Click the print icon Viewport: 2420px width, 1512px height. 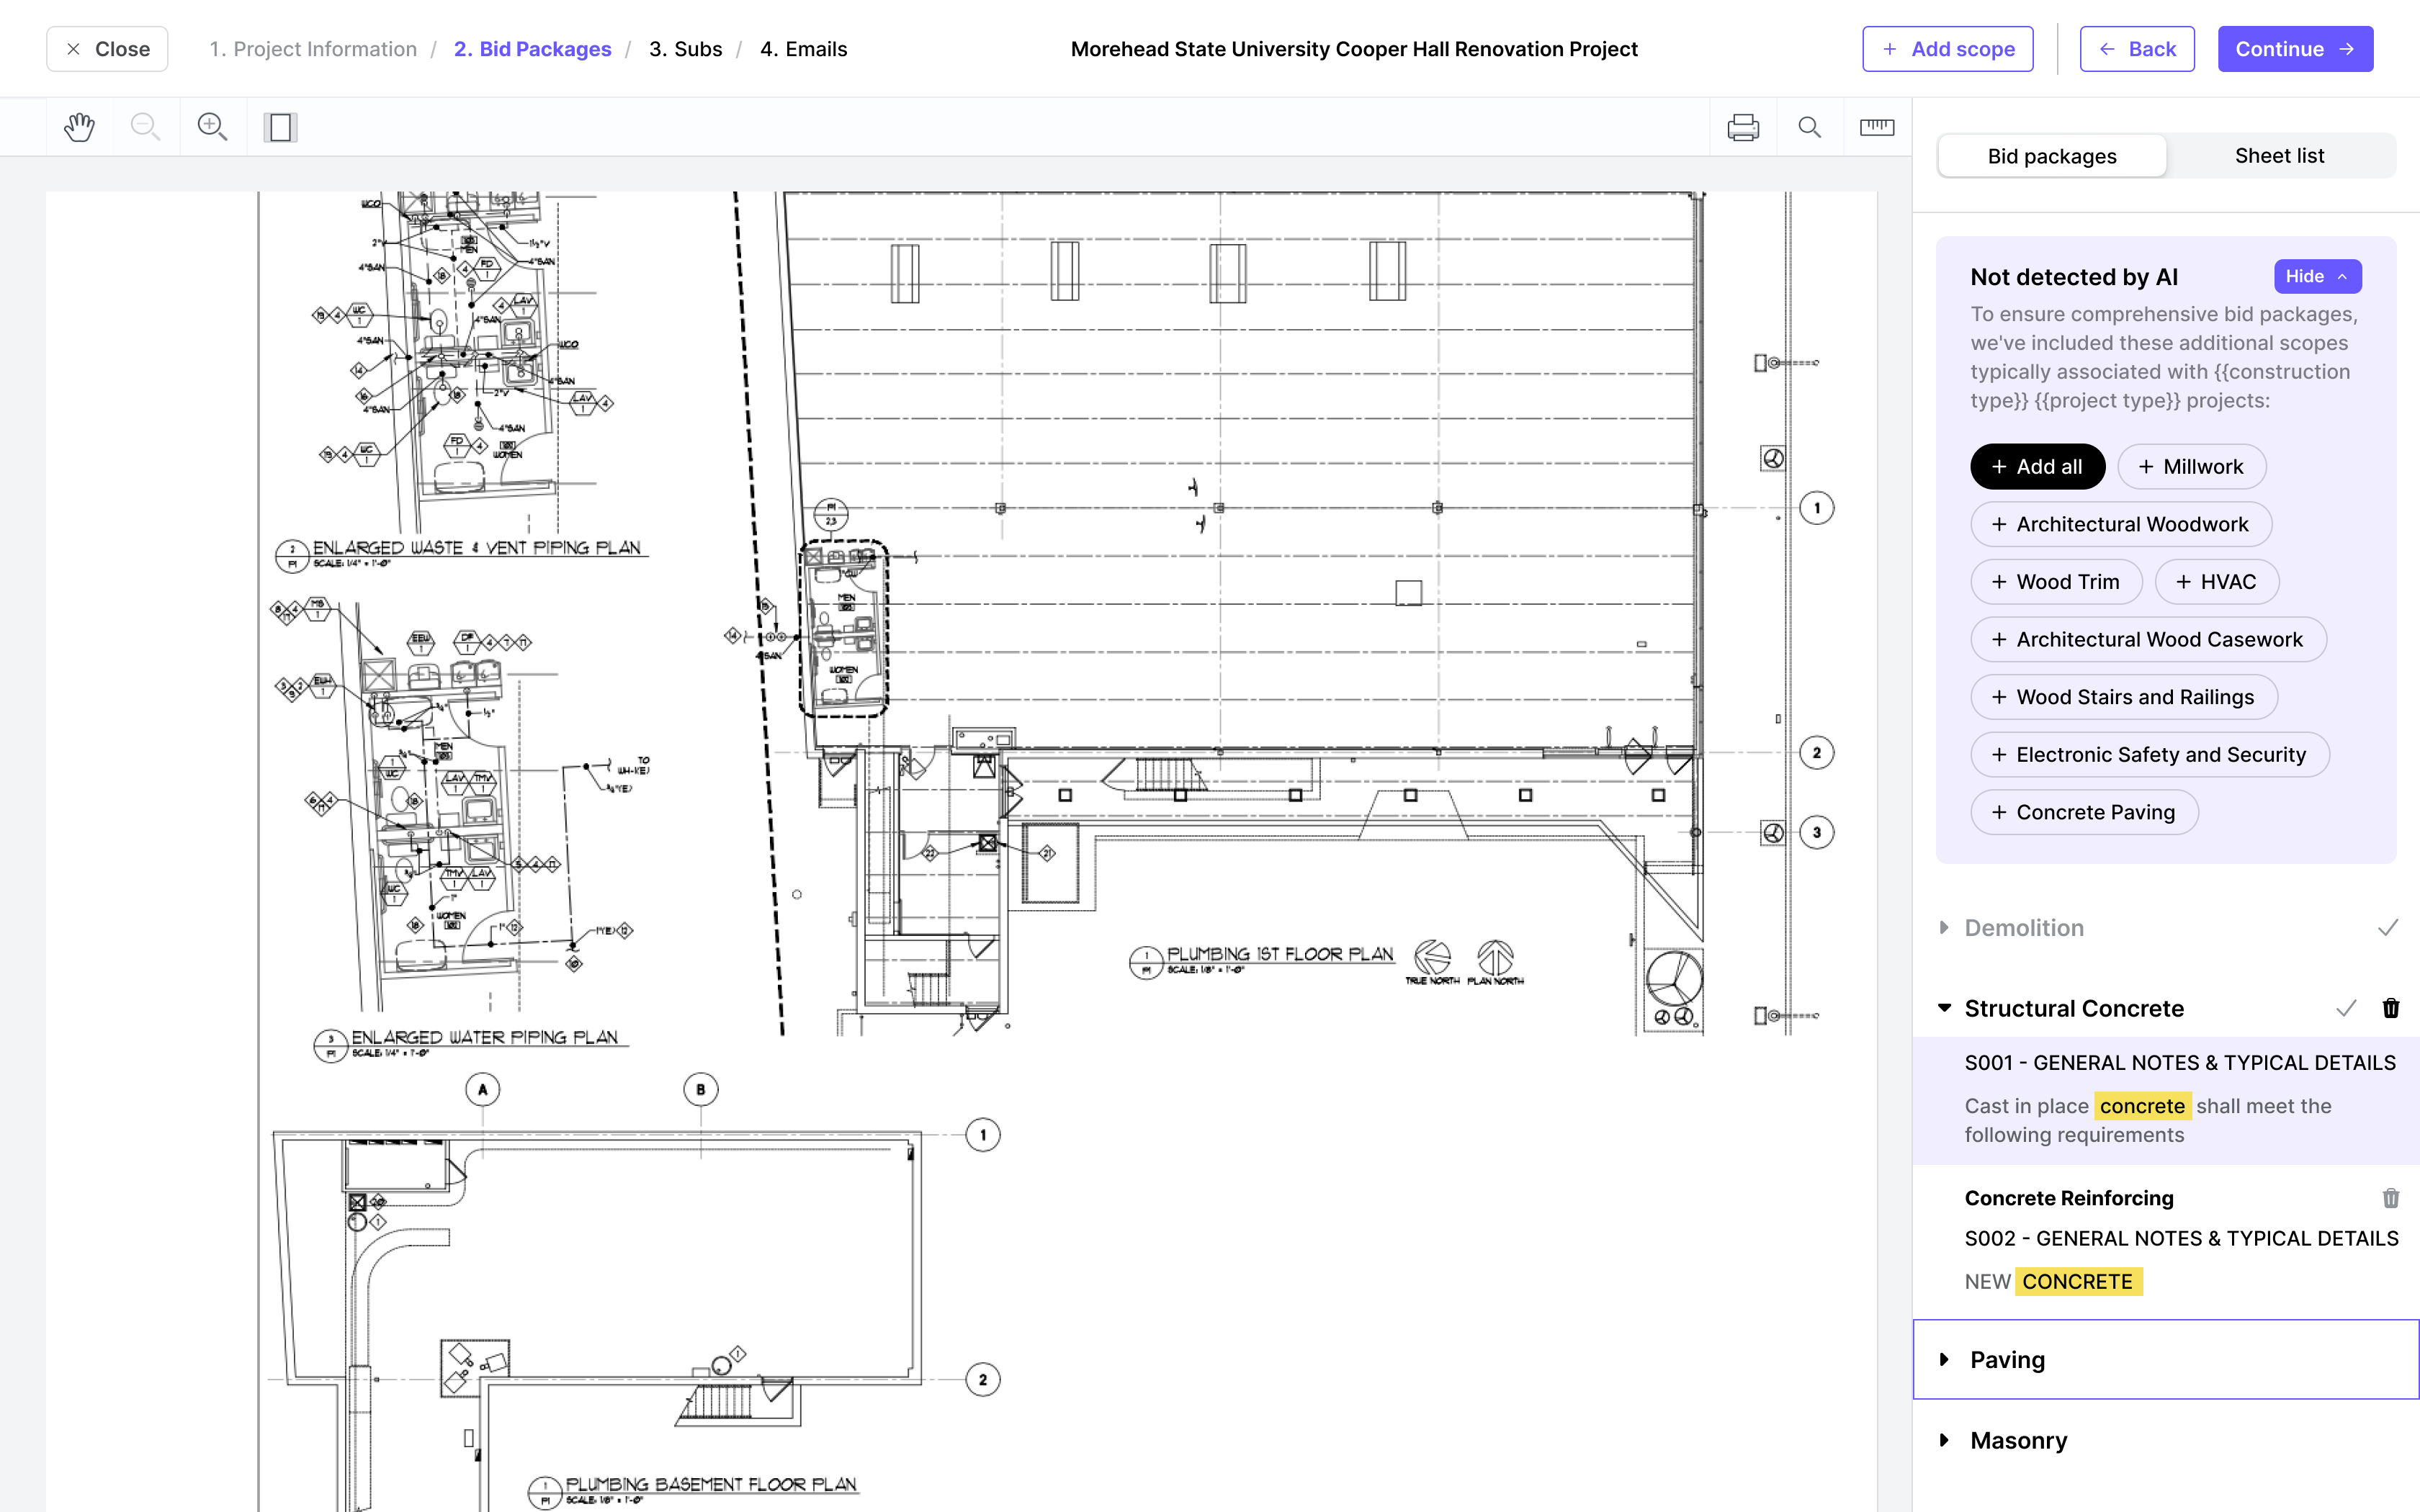tap(1743, 127)
